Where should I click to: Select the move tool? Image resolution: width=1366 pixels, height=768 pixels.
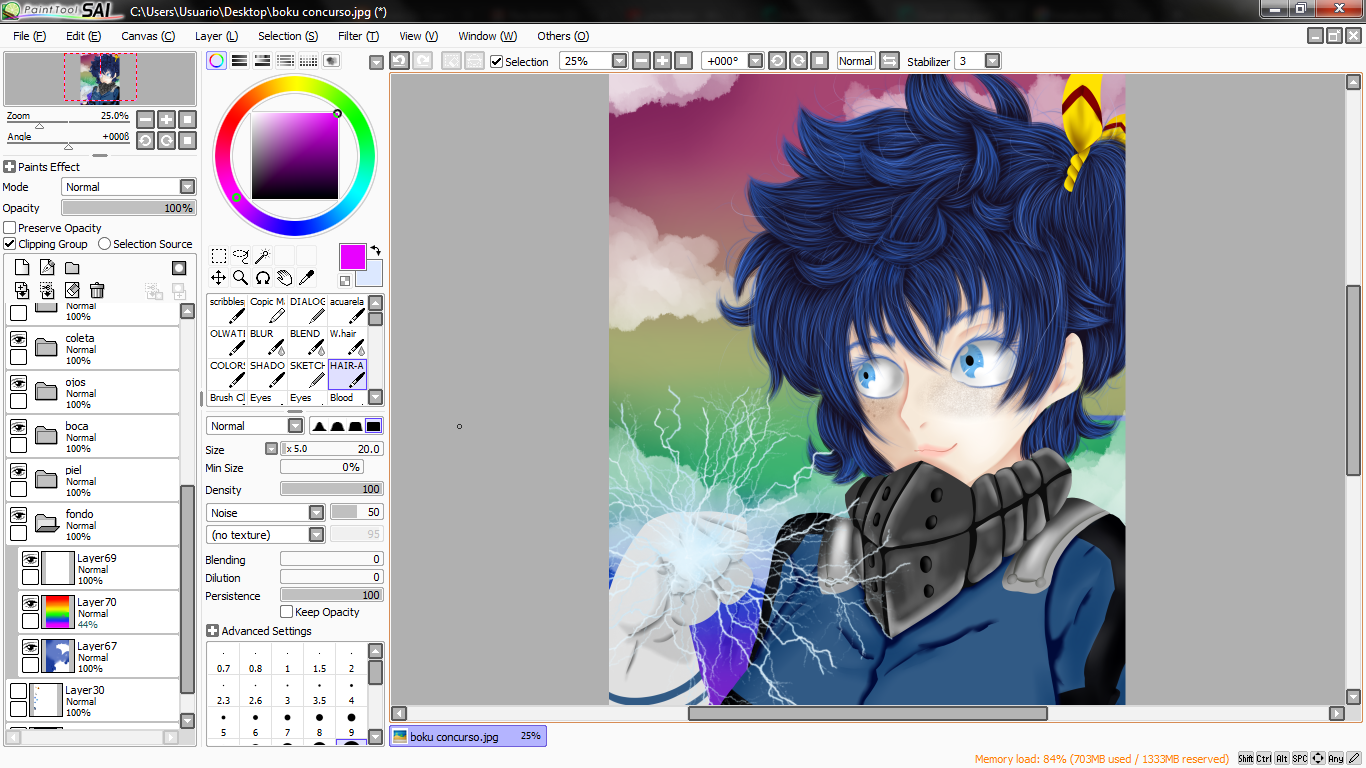[x=218, y=278]
